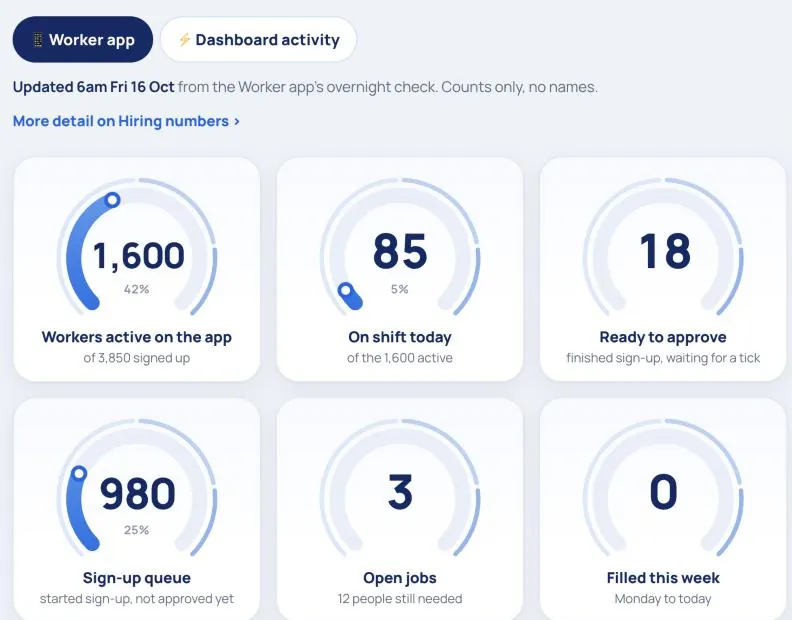Click chevron after Hiring numbers link
792x620 pixels.
(236, 121)
